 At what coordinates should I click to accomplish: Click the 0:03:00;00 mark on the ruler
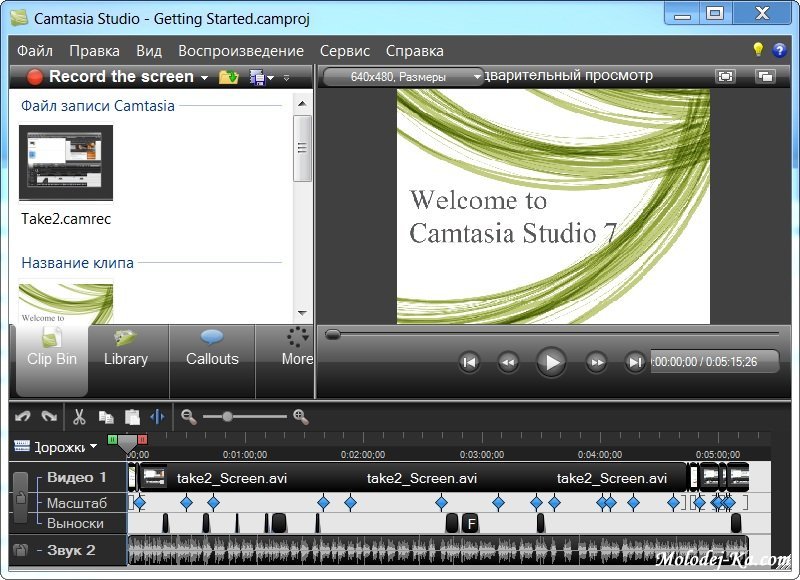[482, 454]
